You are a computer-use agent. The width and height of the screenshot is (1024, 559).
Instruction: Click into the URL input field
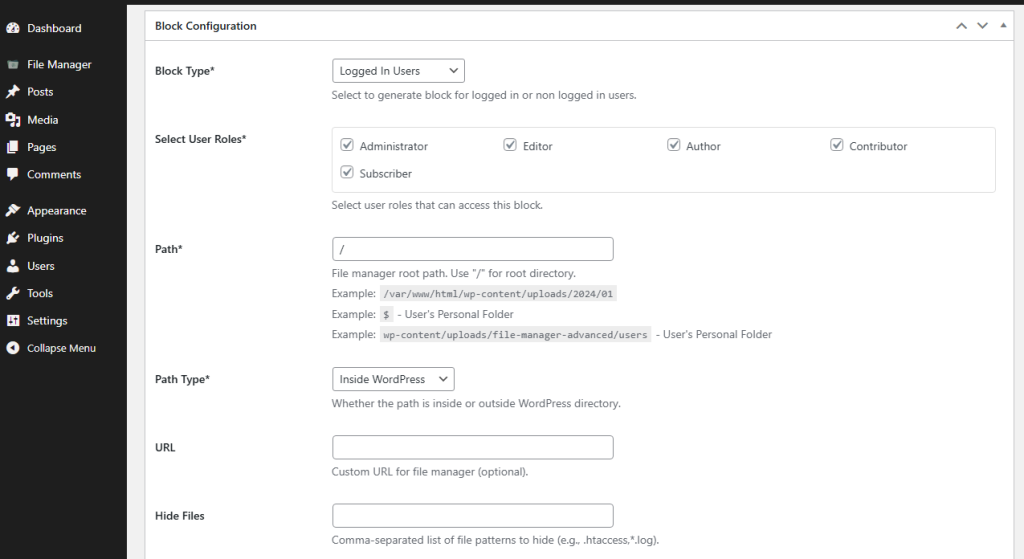point(473,447)
